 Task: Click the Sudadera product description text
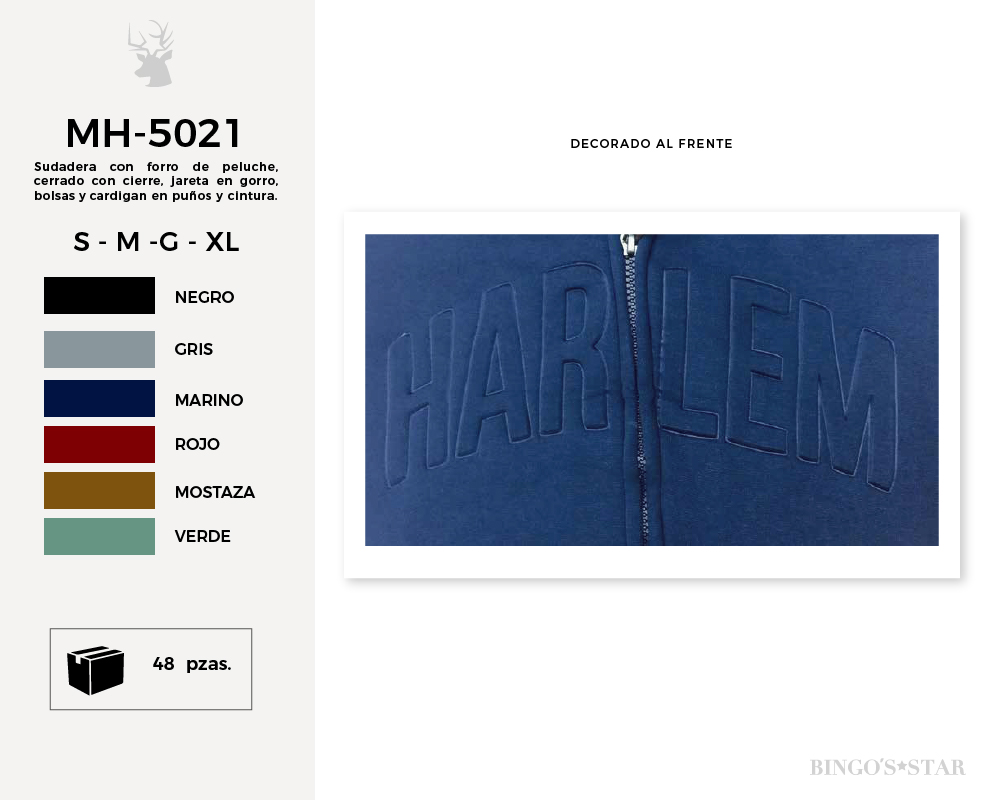click(x=156, y=181)
